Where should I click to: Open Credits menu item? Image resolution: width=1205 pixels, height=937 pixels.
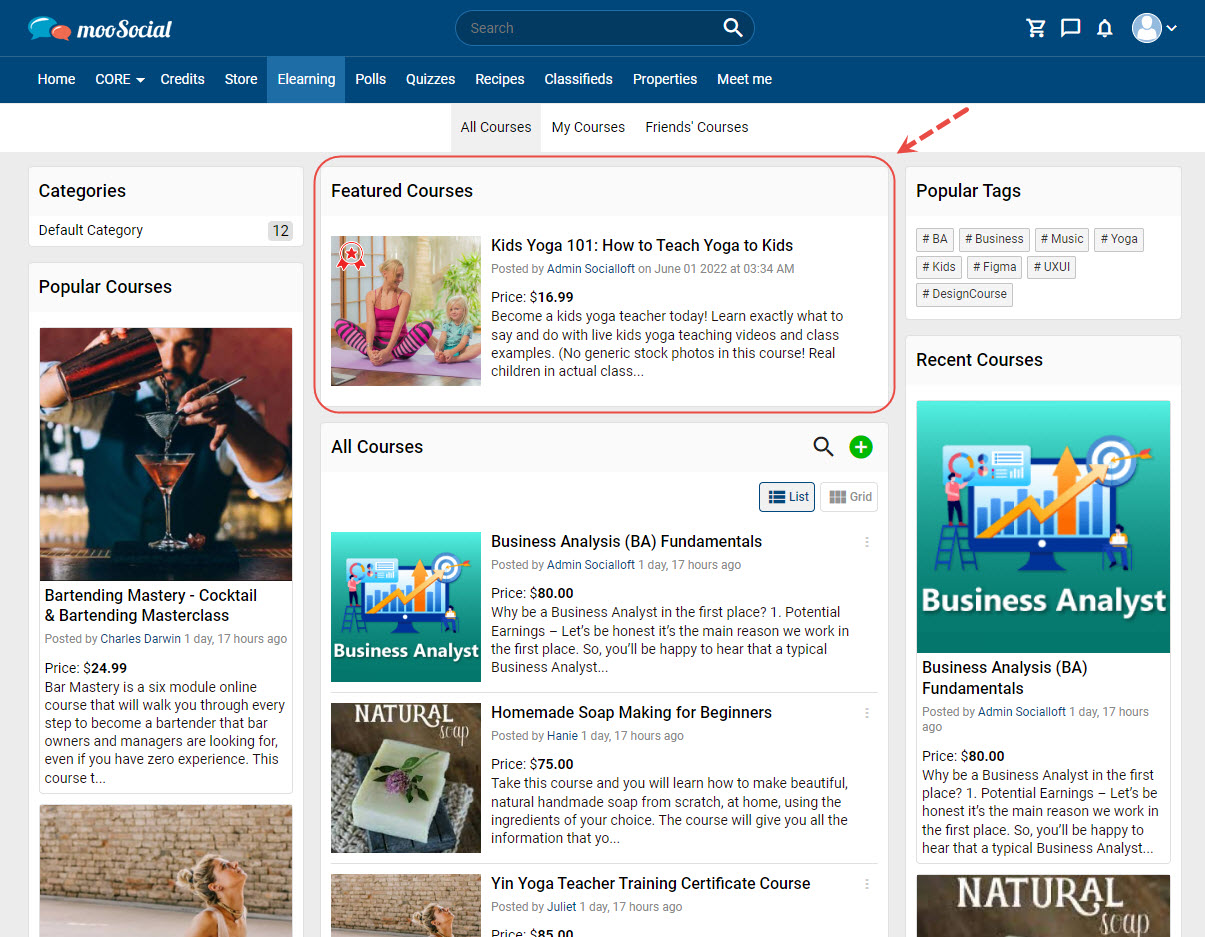(182, 79)
